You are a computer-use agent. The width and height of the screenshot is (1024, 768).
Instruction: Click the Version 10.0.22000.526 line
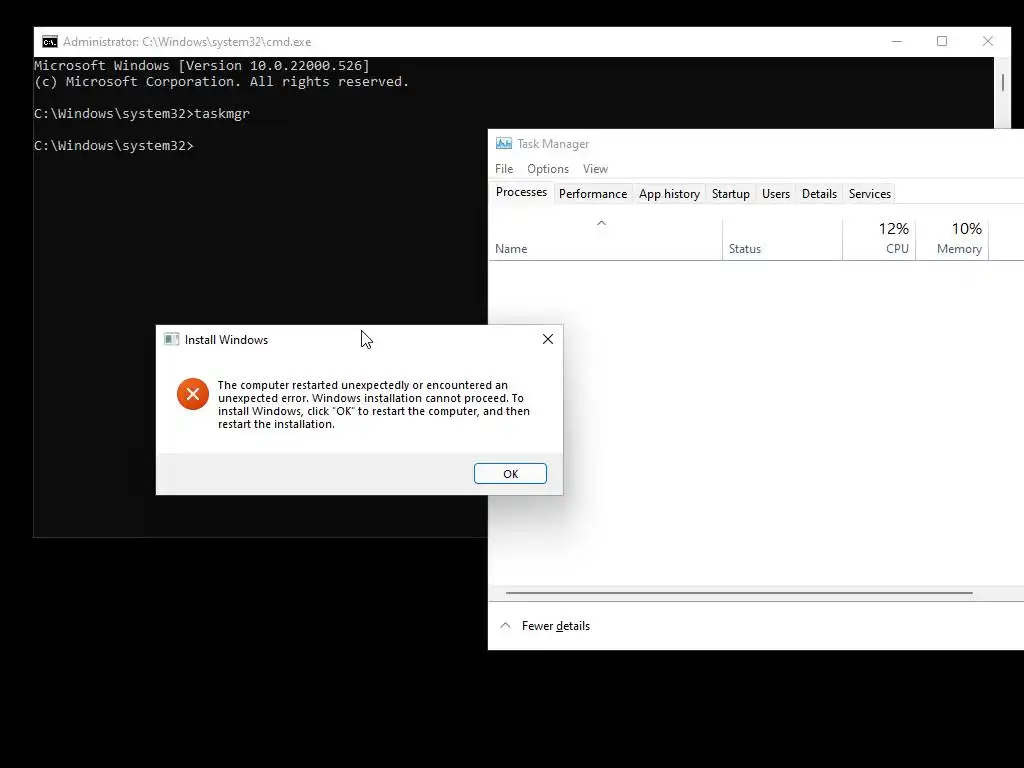pyautogui.click(x=202, y=65)
